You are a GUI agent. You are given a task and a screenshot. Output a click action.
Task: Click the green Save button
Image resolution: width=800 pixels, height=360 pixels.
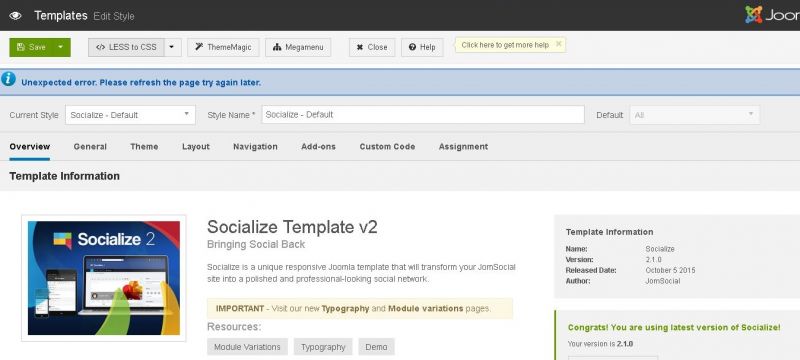point(31,47)
